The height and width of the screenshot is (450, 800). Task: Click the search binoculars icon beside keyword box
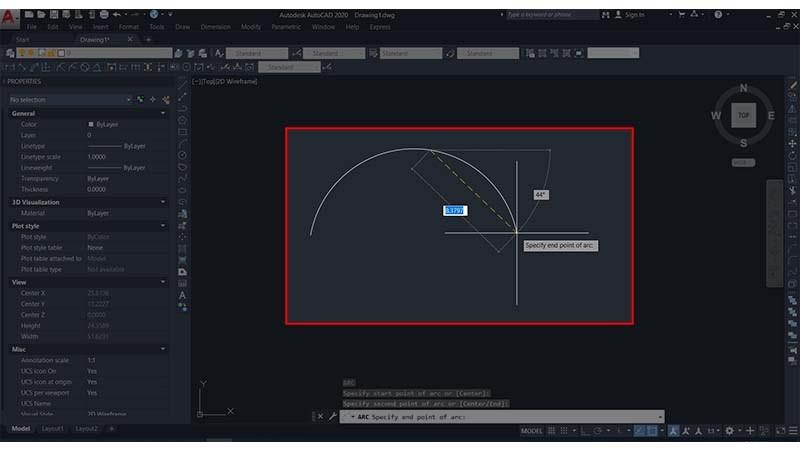pos(606,15)
